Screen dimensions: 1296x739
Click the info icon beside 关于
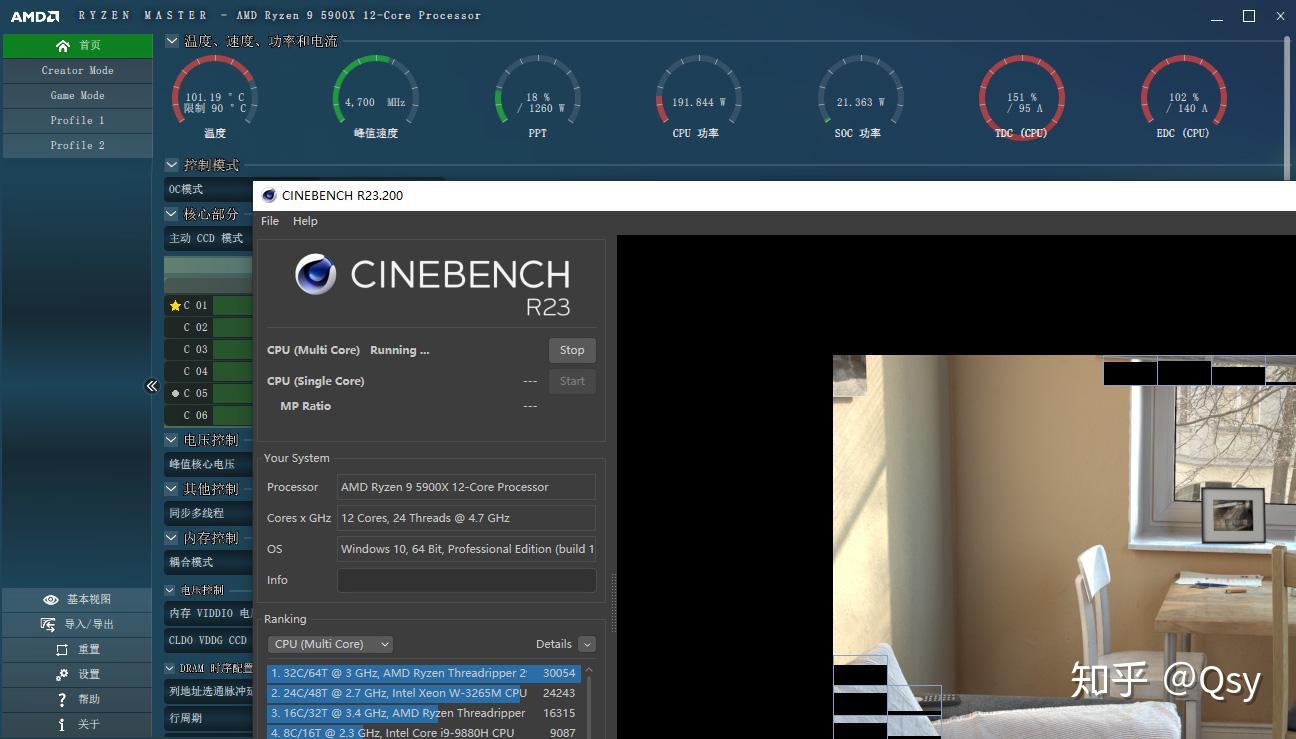click(62, 724)
